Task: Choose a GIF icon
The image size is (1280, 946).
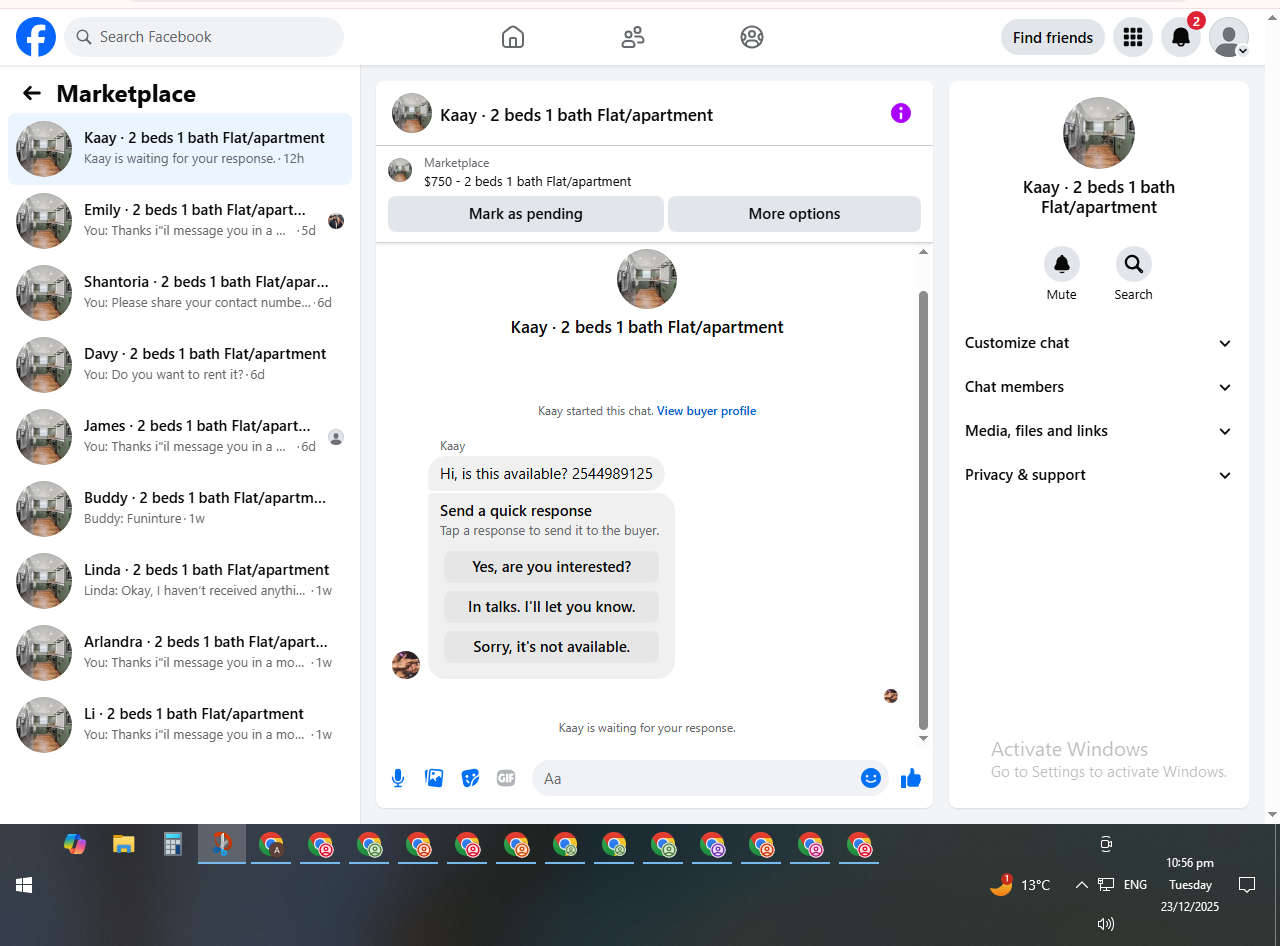Action: (x=506, y=778)
